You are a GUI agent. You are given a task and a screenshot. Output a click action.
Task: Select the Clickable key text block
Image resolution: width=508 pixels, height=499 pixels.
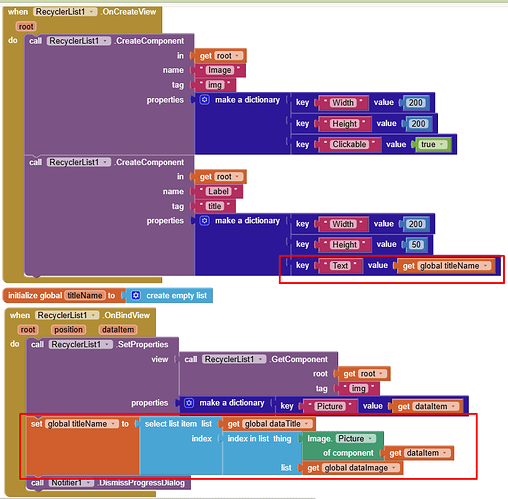(x=349, y=144)
